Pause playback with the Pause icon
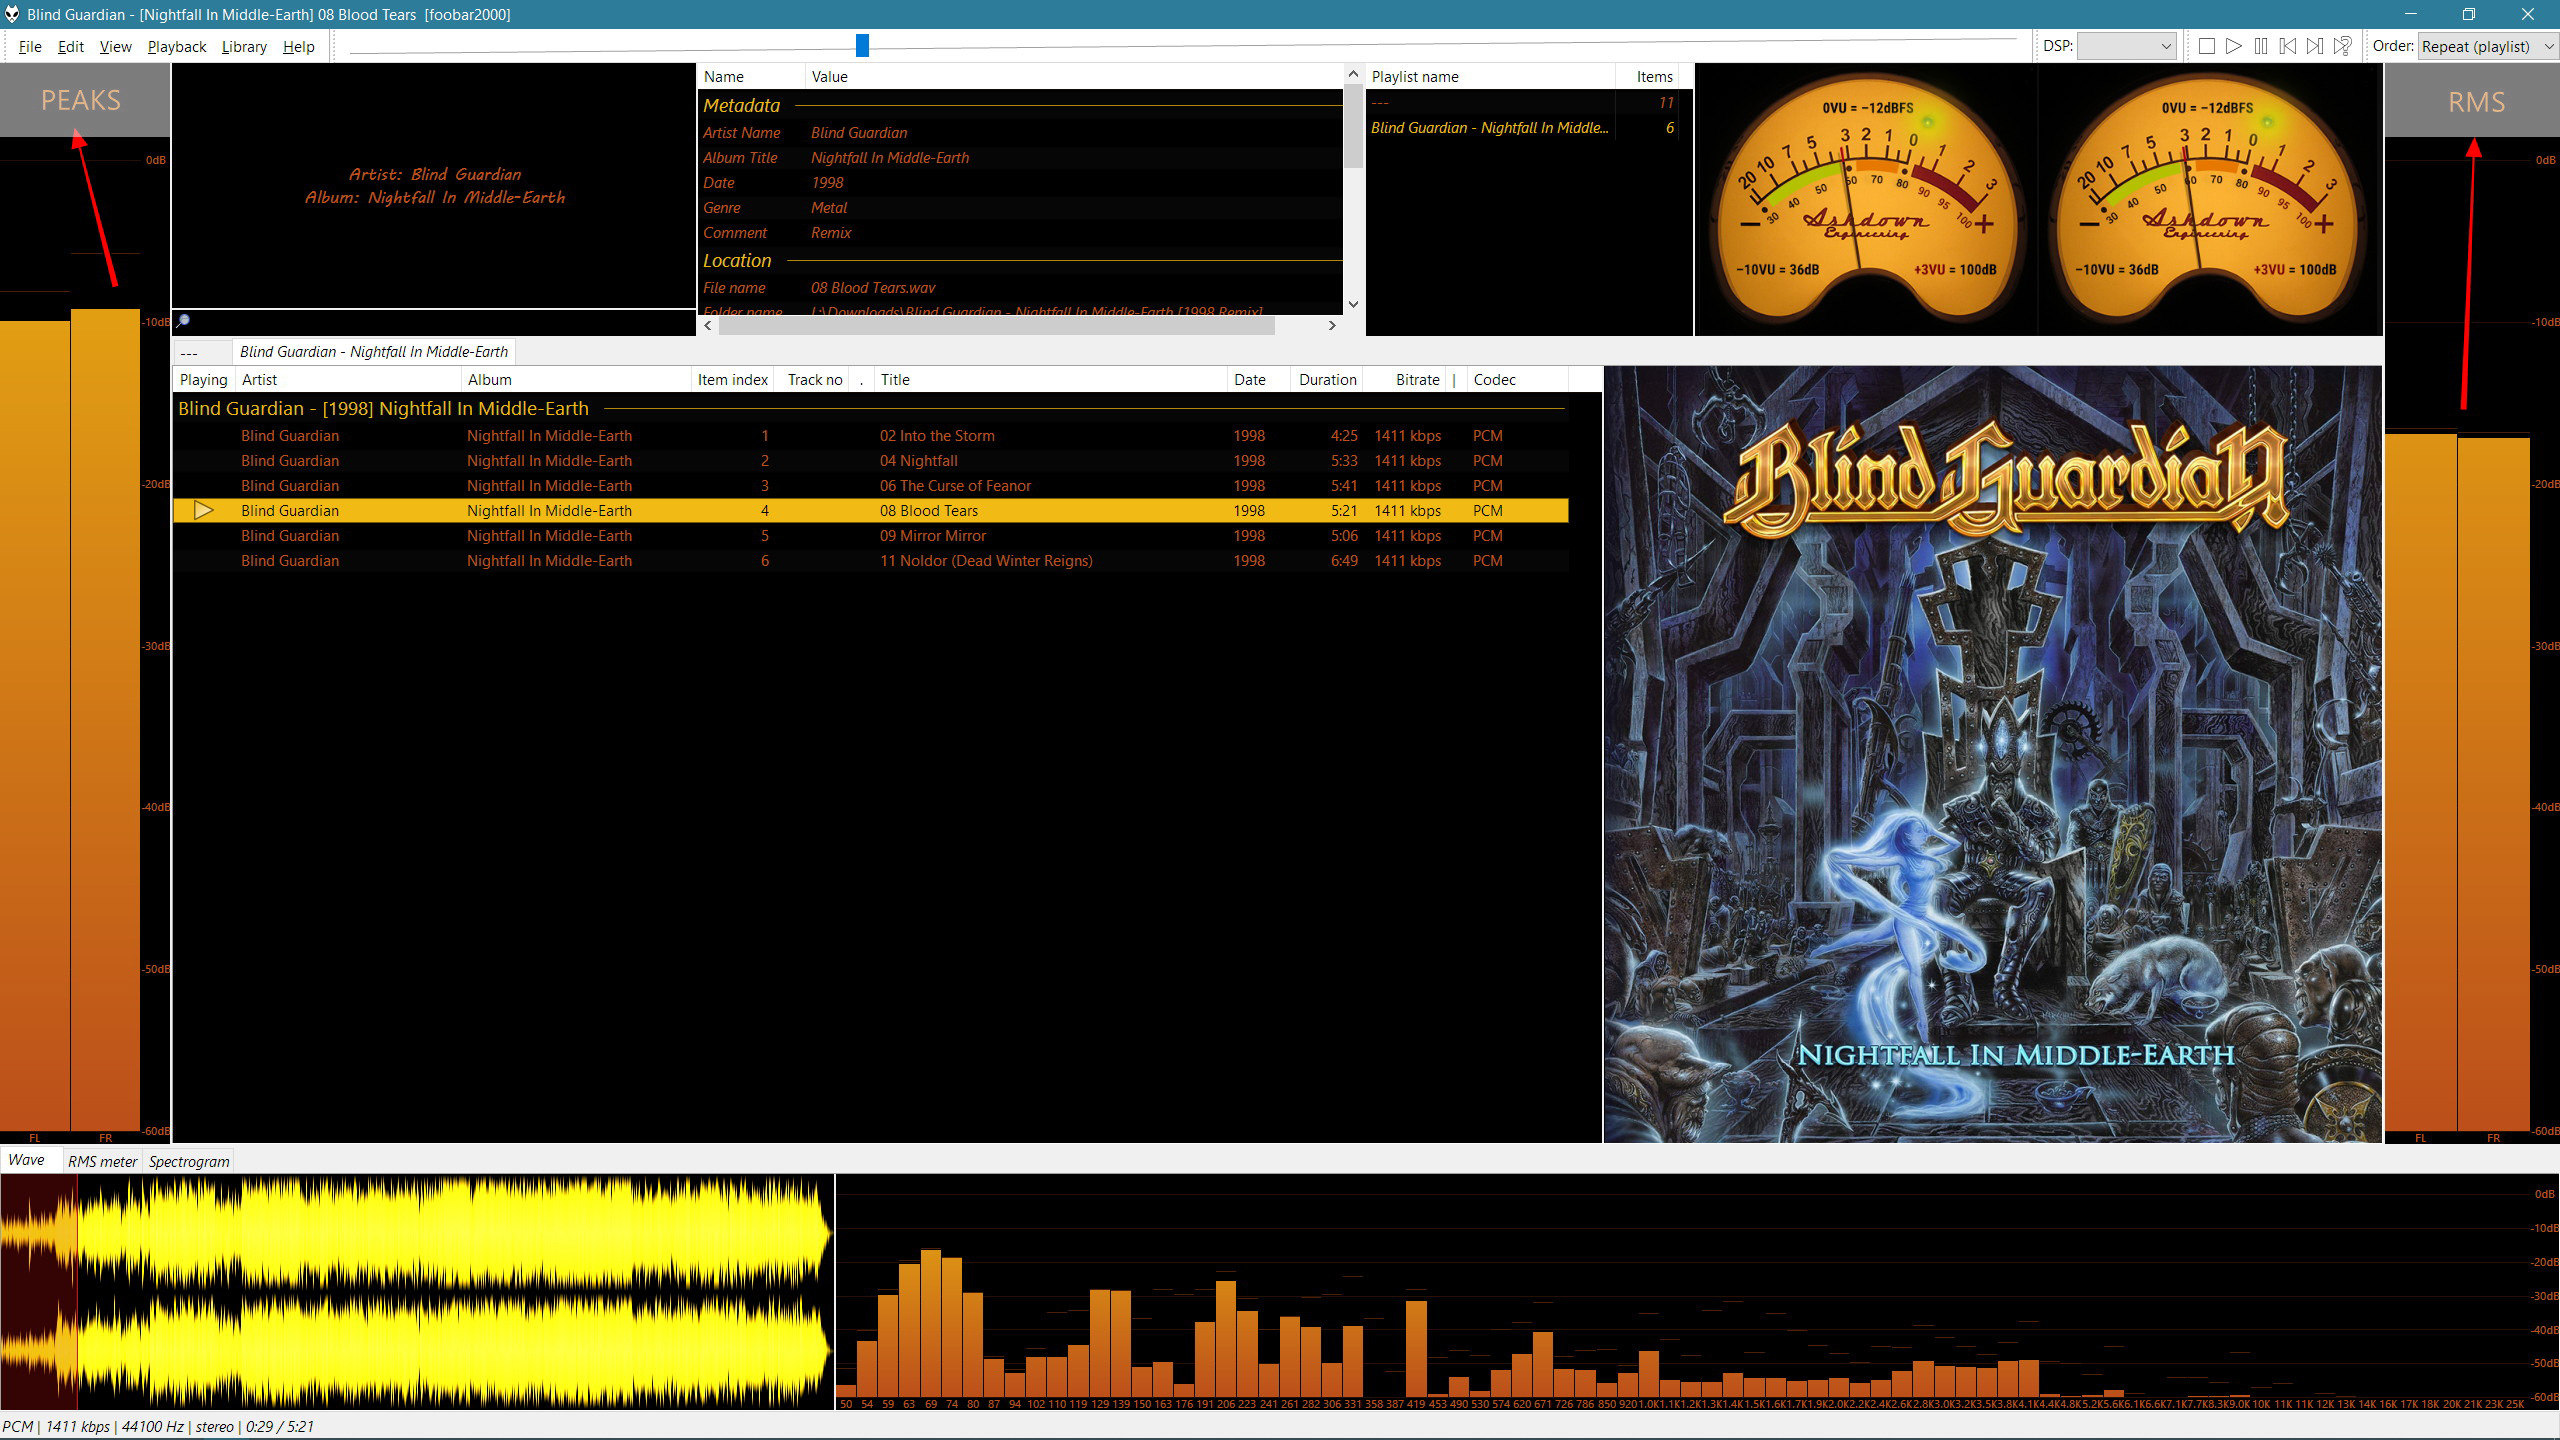Screen dimensions: 2560x1440 point(2261,46)
